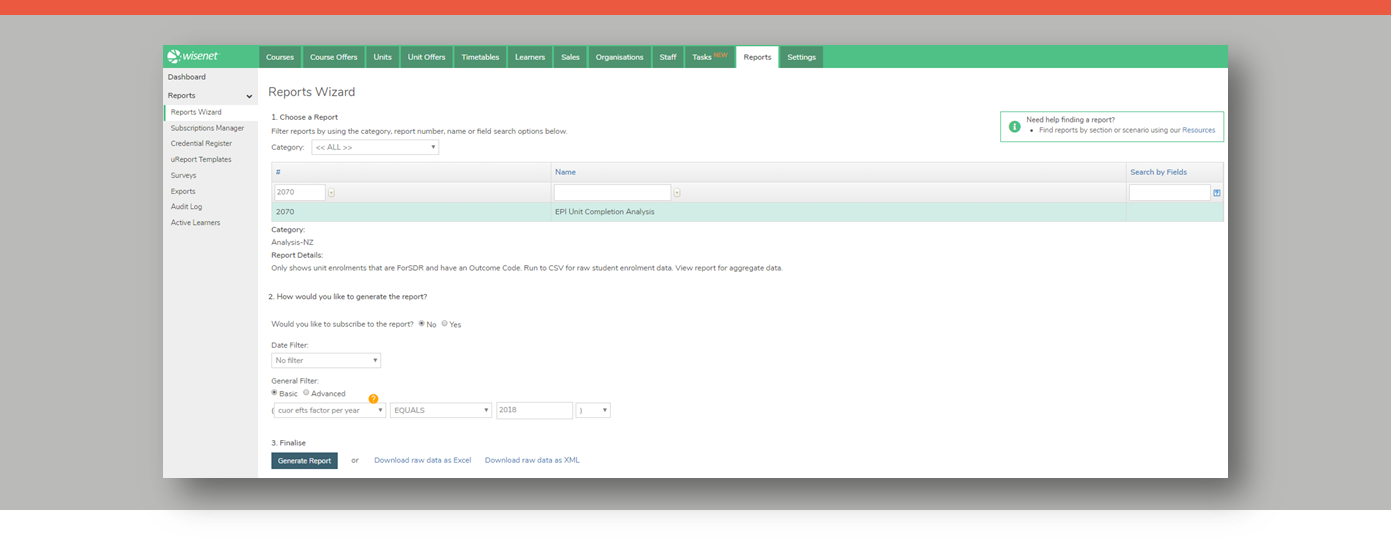The image size is (1391, 543).
Task: Open the Sales tab
Action: pyautogui.click(x=570, y=57)
